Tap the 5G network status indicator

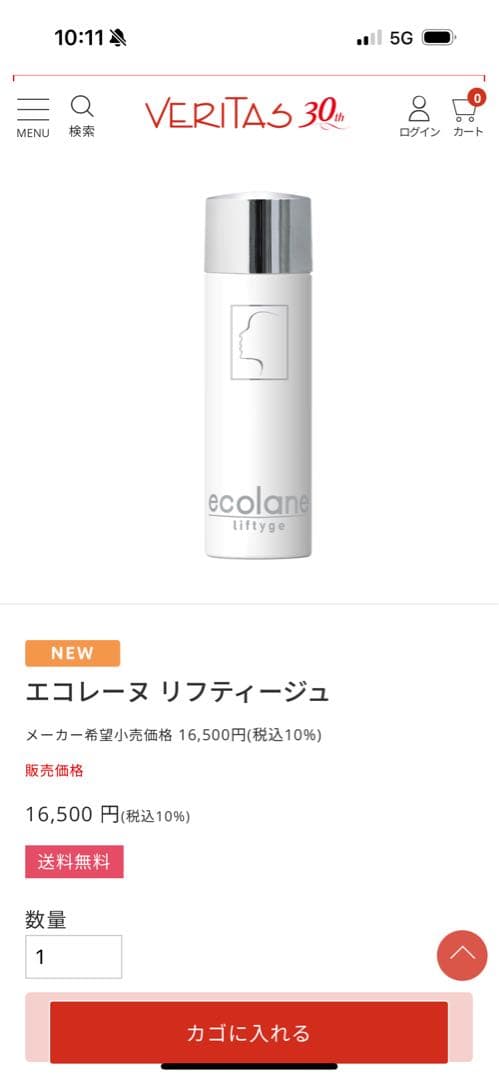pos(401,38)
